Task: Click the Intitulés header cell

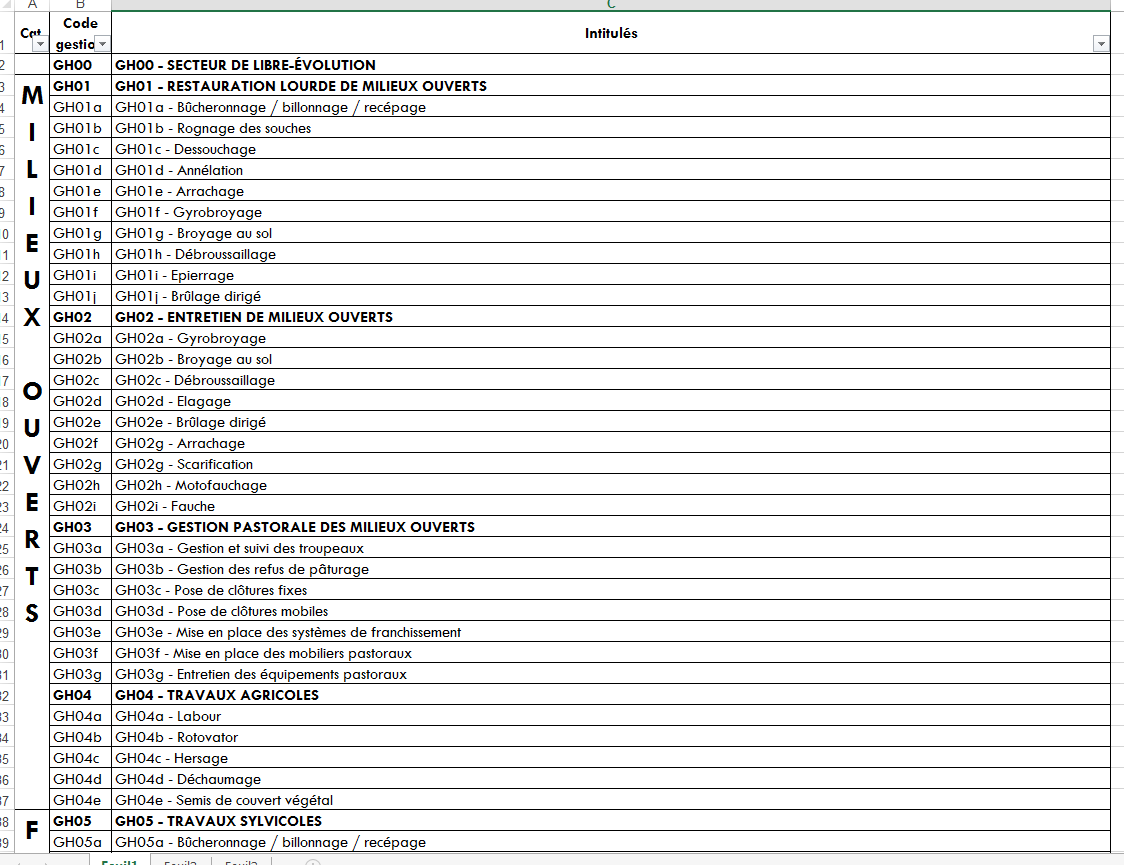Action: click(610, 33)
